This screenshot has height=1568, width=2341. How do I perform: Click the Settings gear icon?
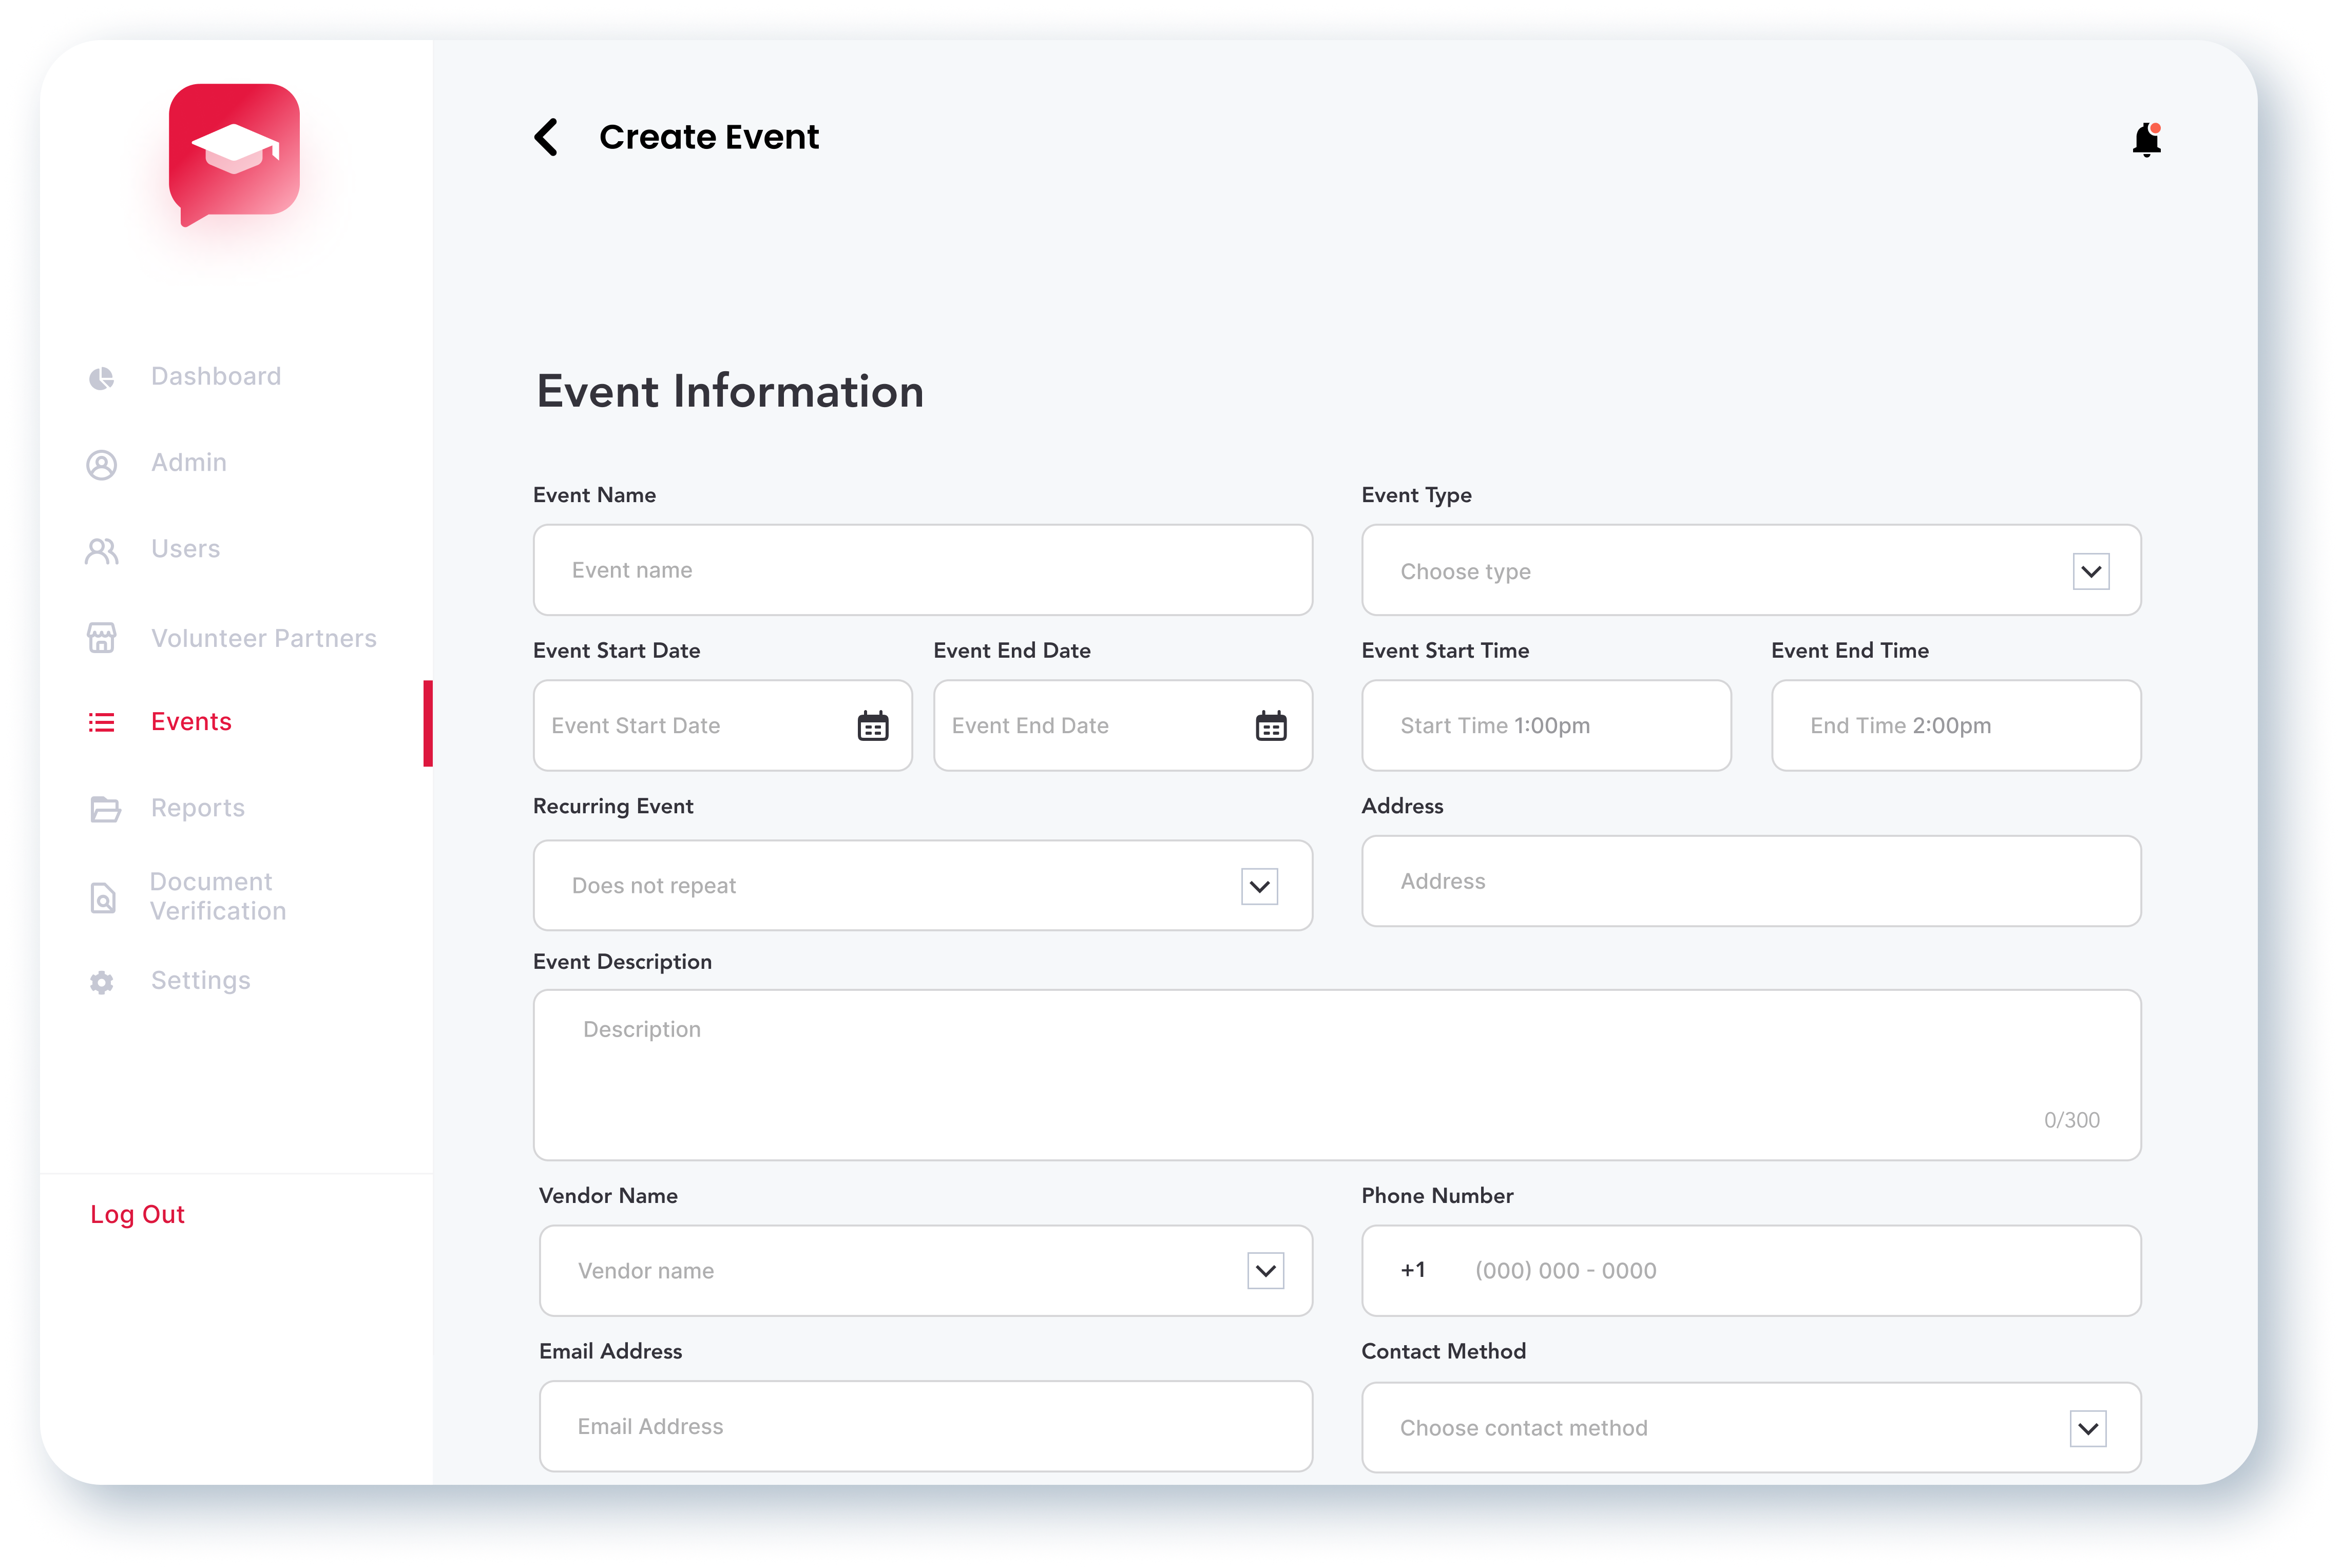coord(101,982)
